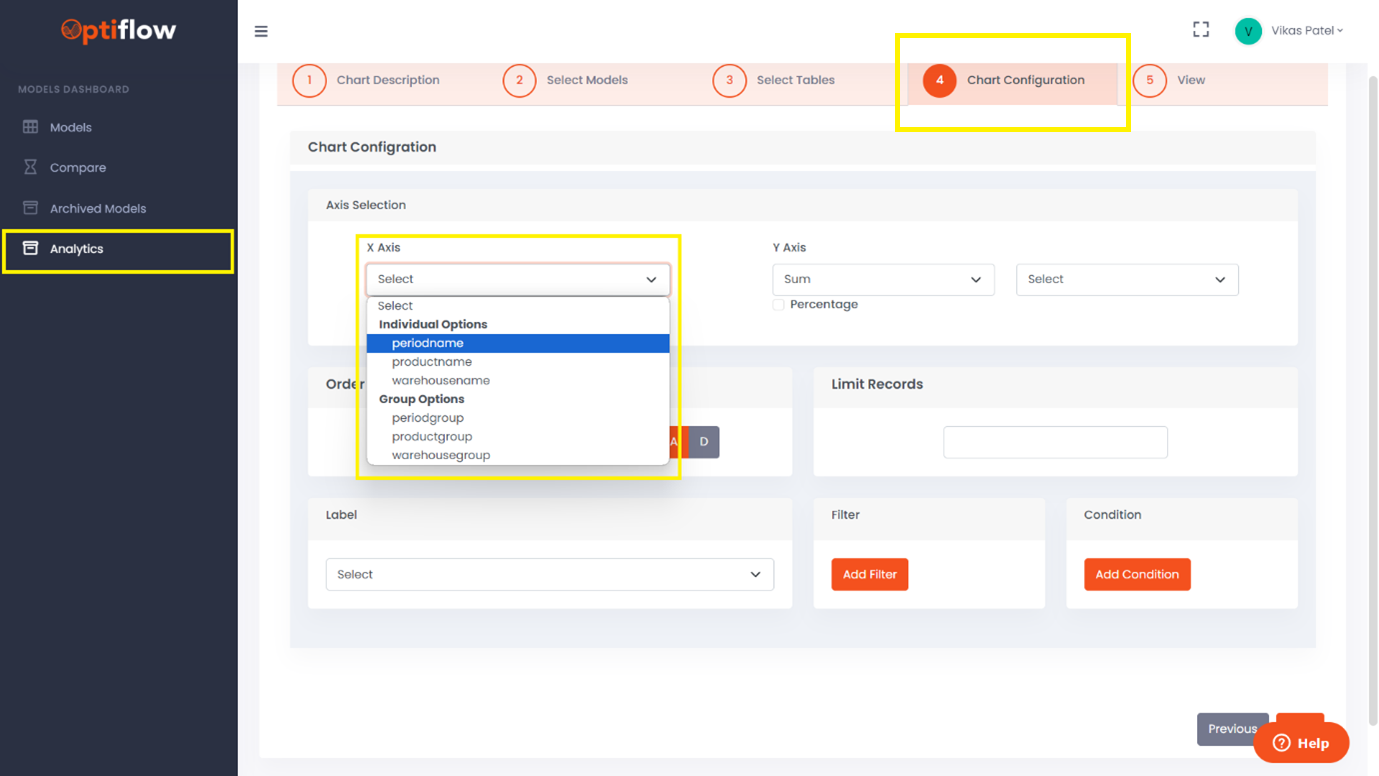Open Archived Models in sidebar
Image resolution: width=1379 pixels, height=776 pixels.
[96, 207]
